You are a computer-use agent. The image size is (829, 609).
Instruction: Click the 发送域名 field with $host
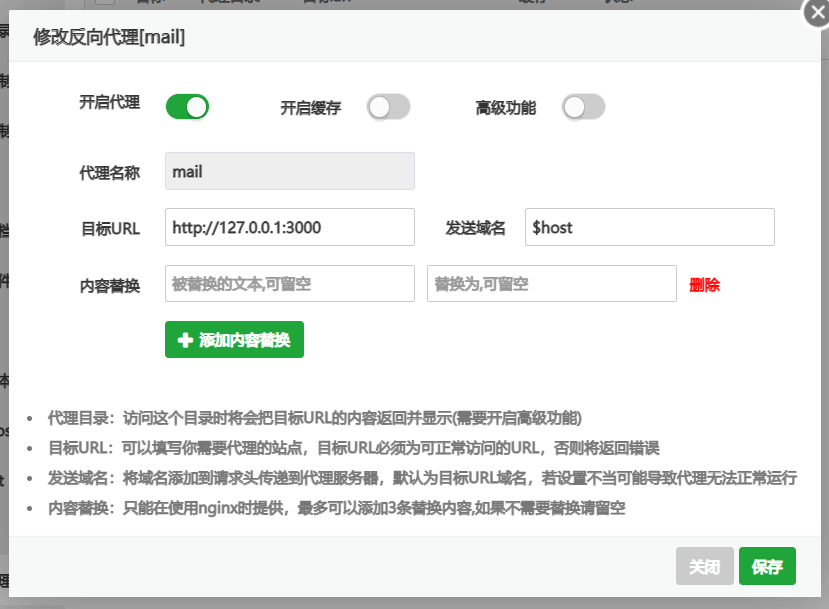(649, 227)
